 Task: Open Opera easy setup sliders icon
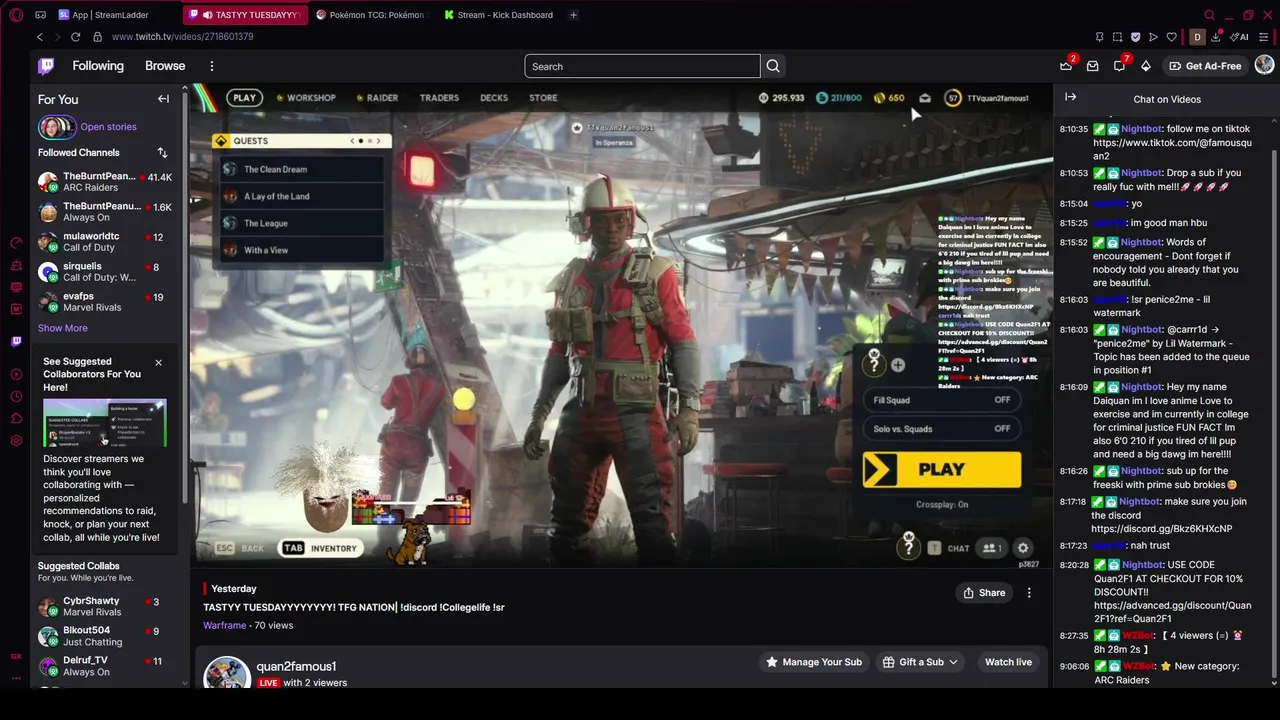pyautogui.click(x=1265, y=37)
